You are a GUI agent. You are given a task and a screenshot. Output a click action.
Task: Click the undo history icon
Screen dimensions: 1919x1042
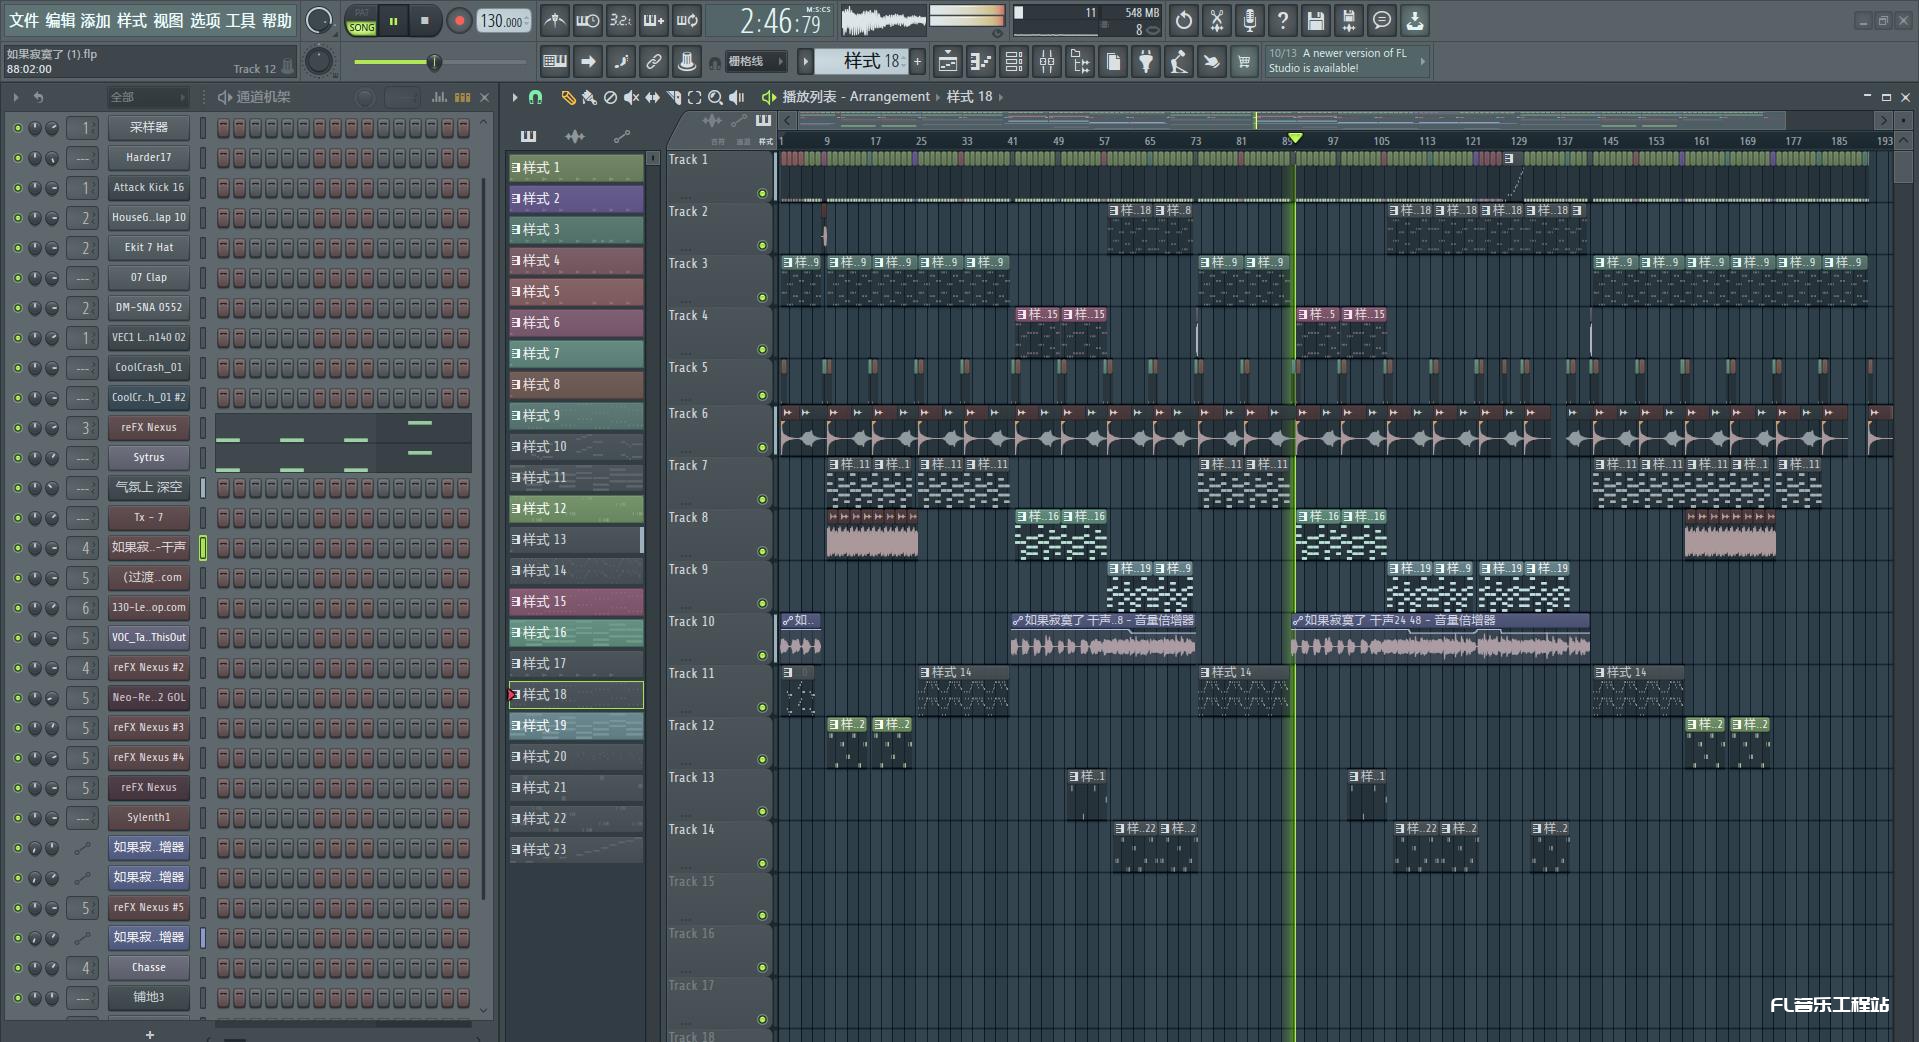click(1184, 20)
